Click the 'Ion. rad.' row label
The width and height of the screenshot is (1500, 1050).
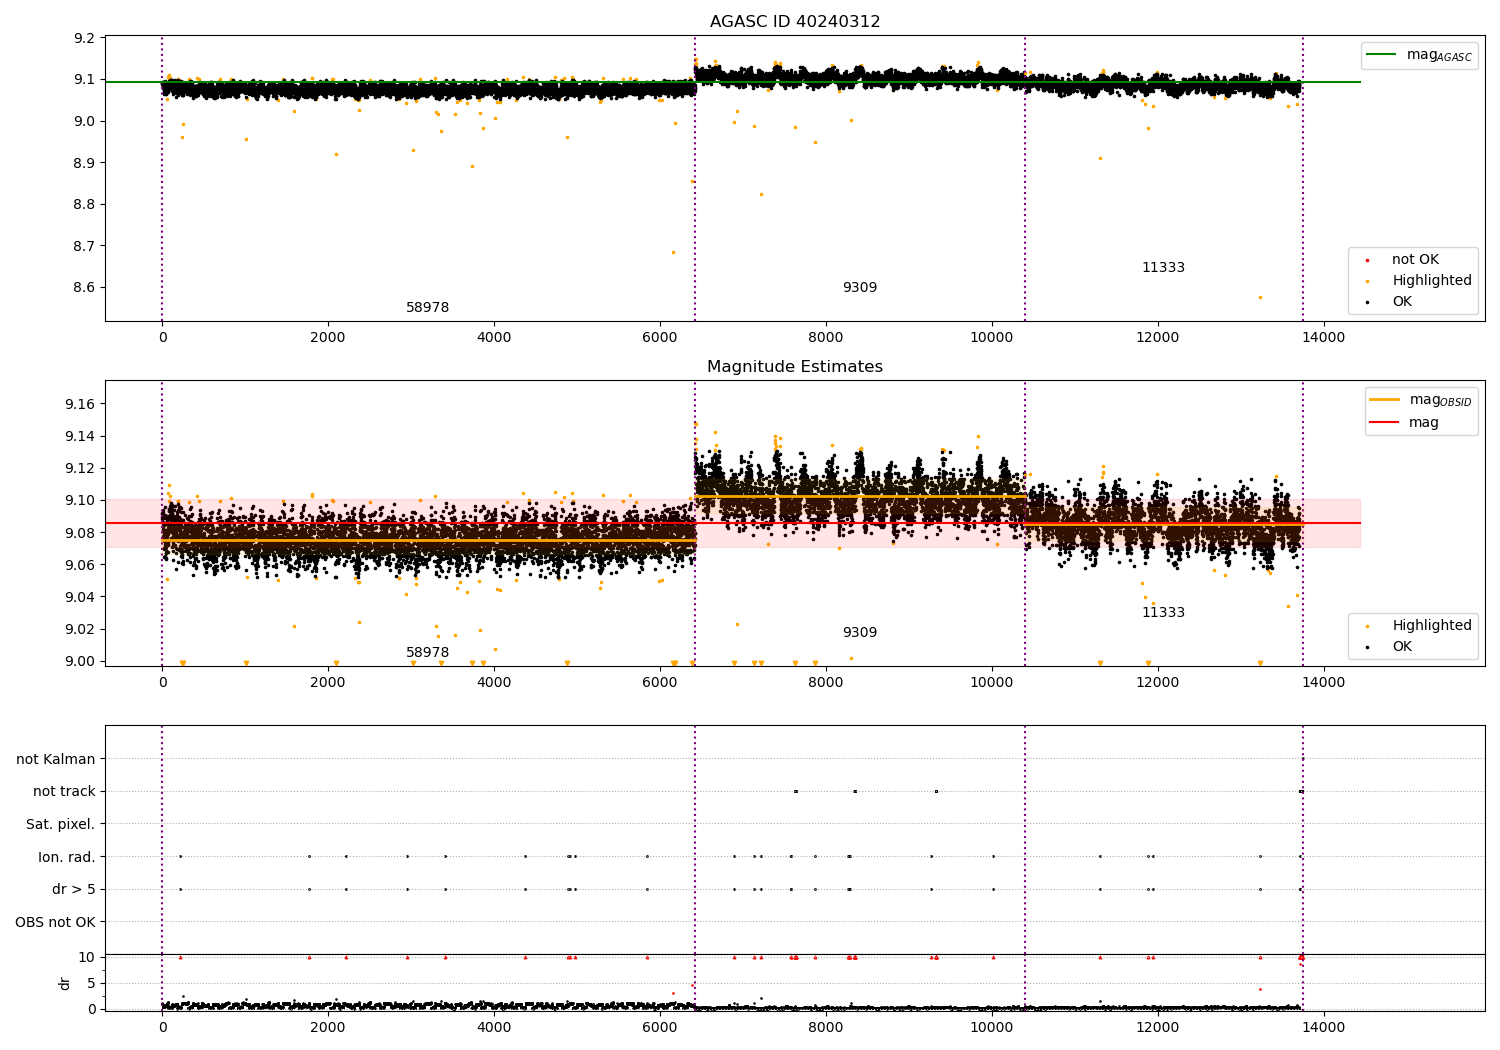tap(67, 857)
